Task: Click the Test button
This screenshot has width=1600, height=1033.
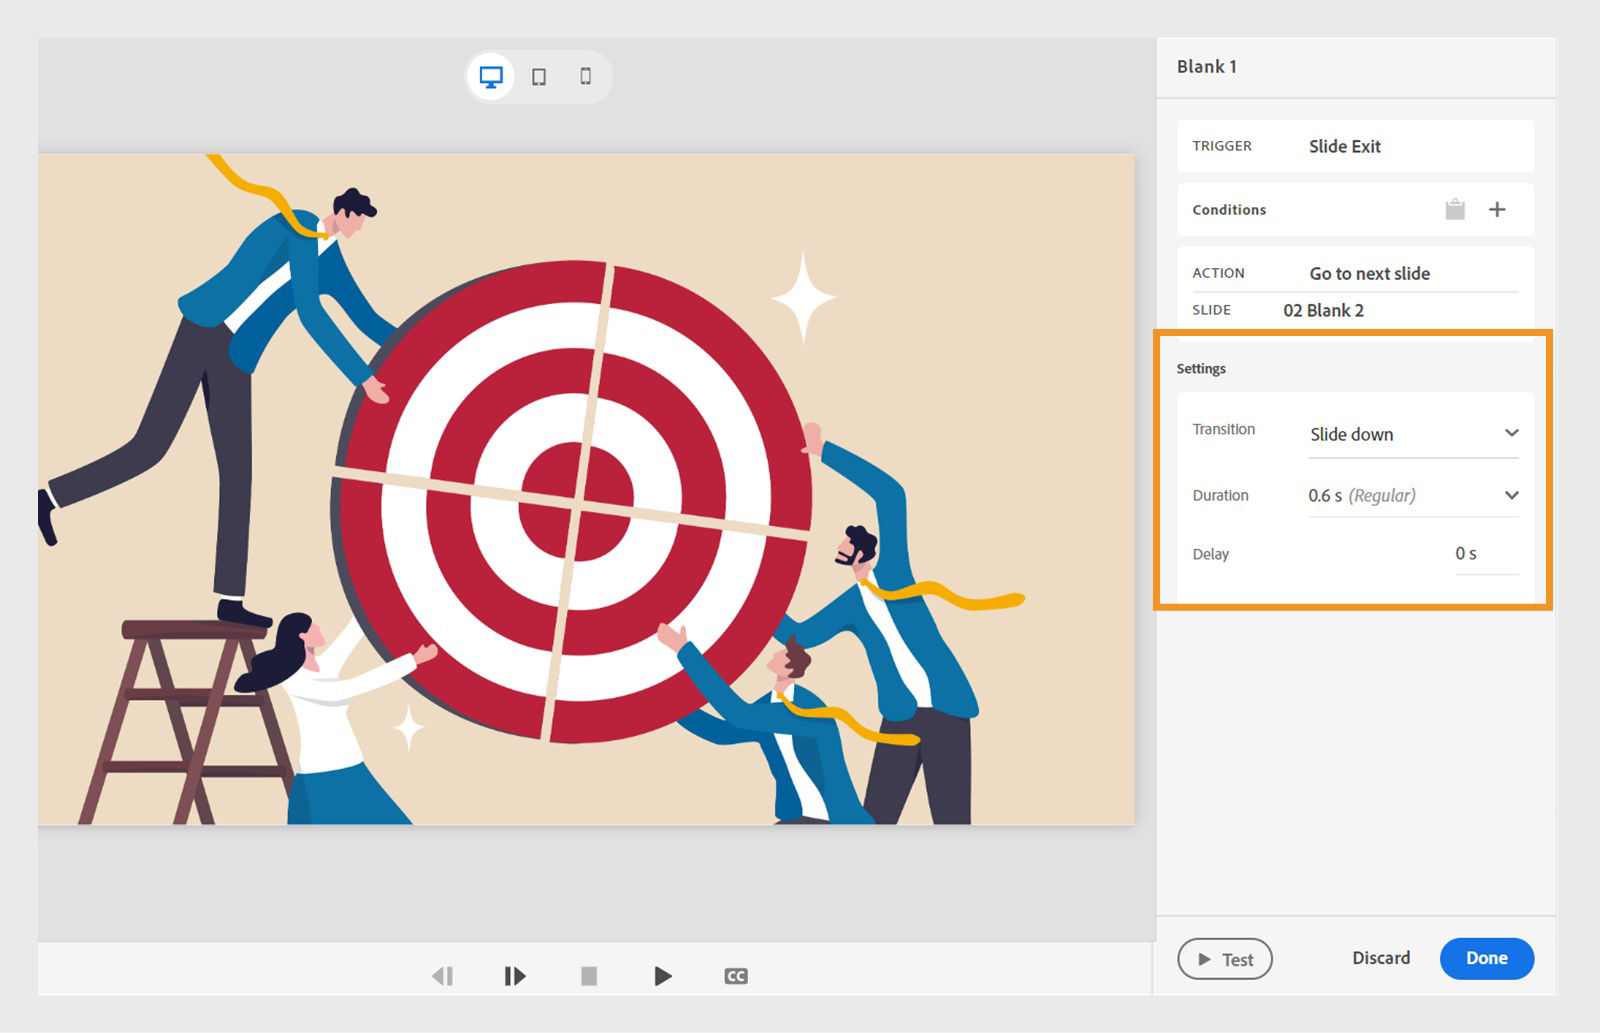Action: (1225, 958)
